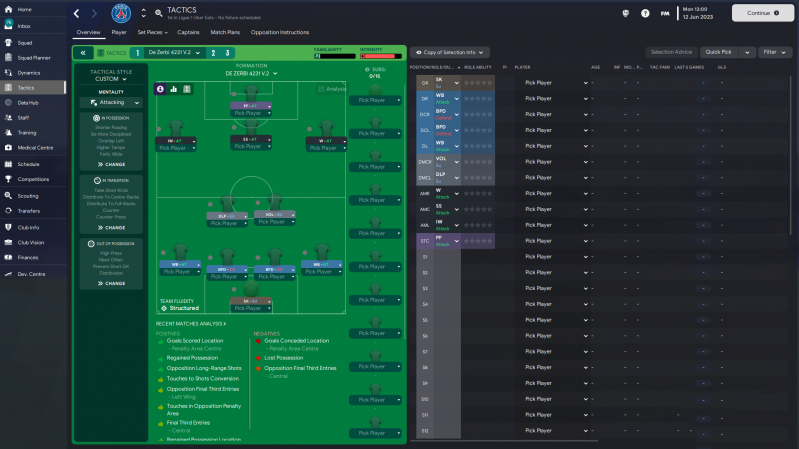Image resolution: width=799 pixels, height=449 pixels.
Task: Click the Quick Pick button
Action: [718, 52]
